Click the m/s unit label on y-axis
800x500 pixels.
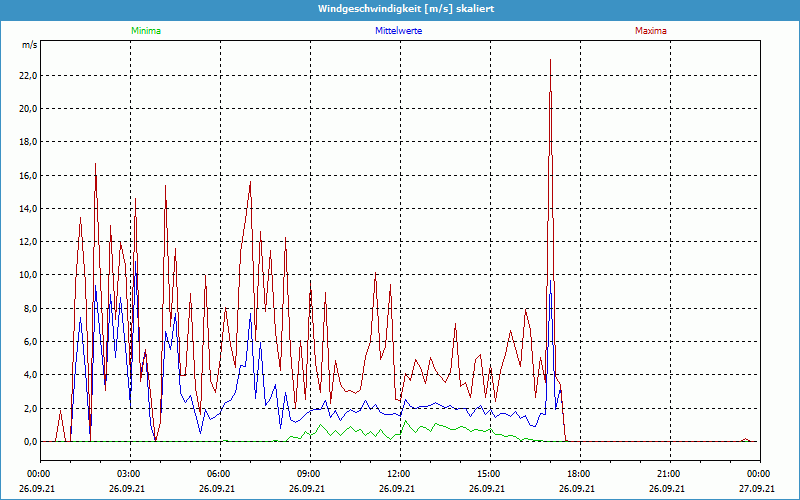pyautogui.click(x=29, y=46)
